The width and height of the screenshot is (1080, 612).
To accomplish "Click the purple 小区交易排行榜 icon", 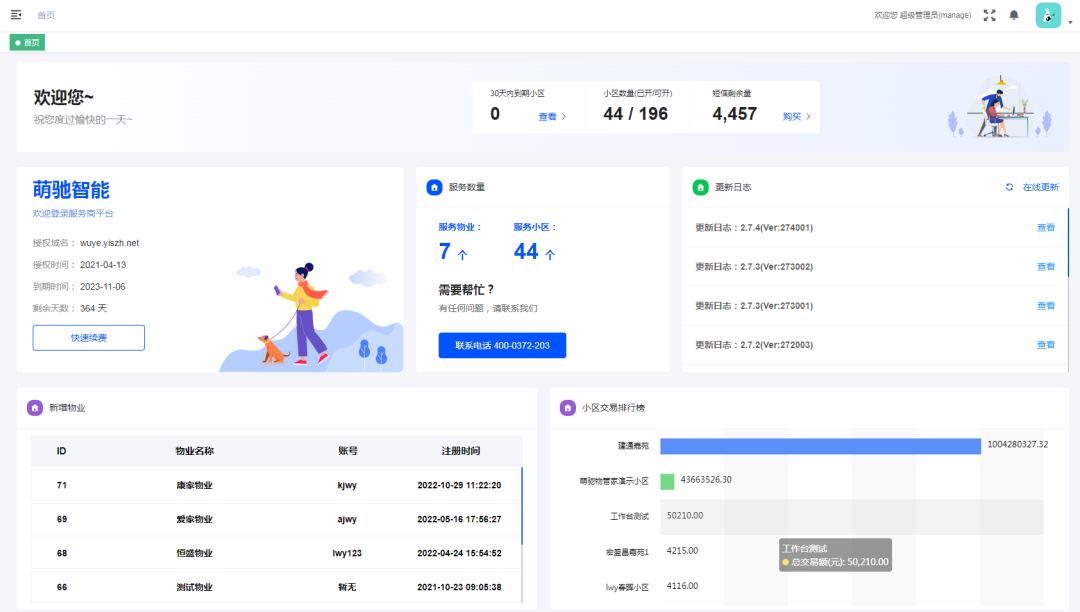I will point(568,408).
